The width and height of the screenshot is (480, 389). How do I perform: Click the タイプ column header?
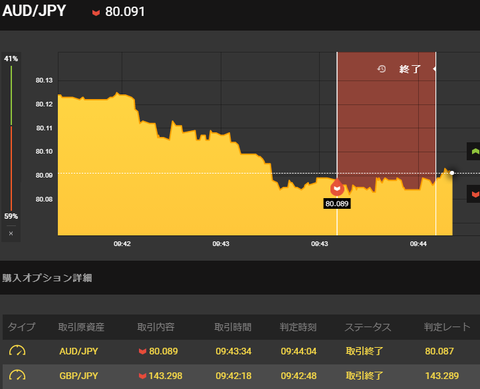(x=21, y=327)
